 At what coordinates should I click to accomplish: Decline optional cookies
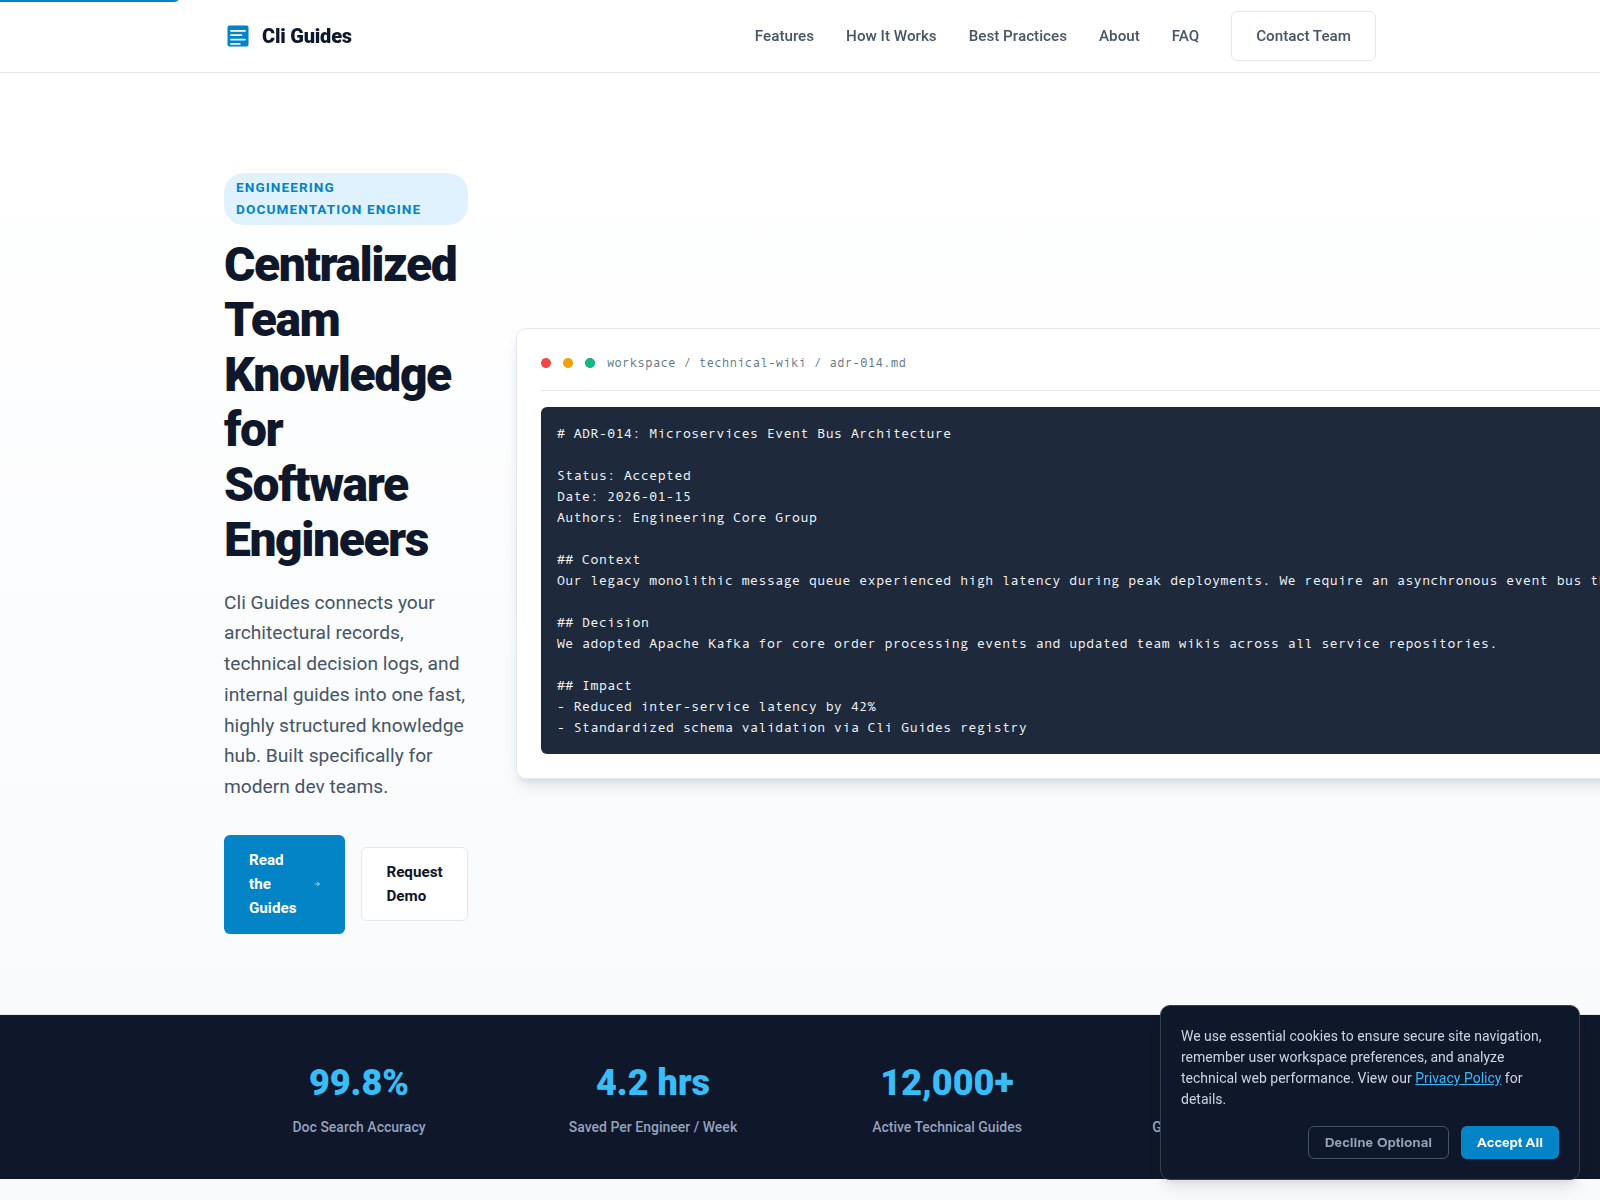(1378, 1142)
